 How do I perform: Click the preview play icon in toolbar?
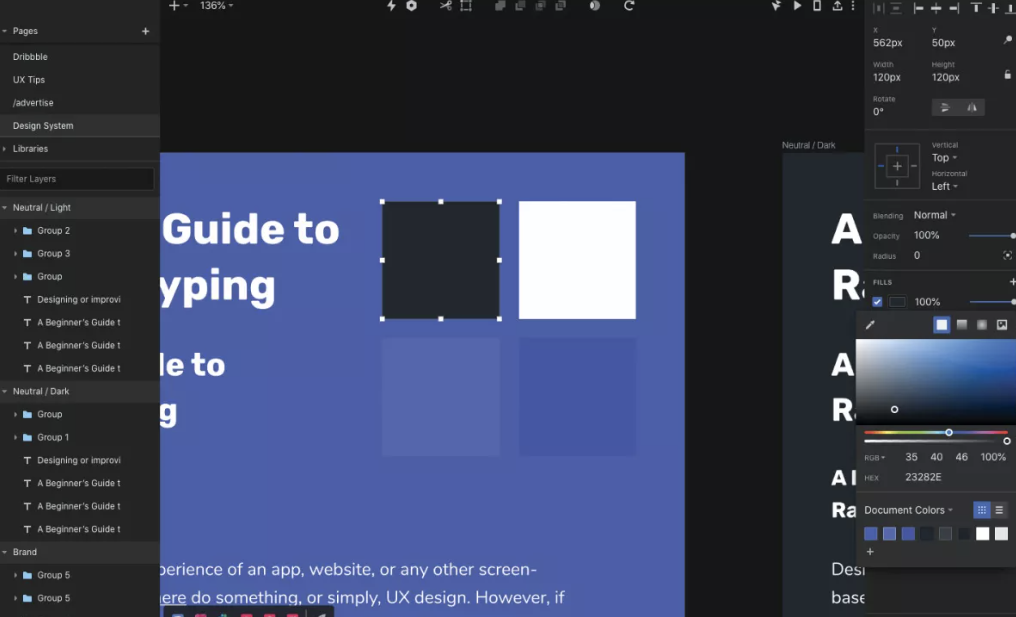[797, 6]
